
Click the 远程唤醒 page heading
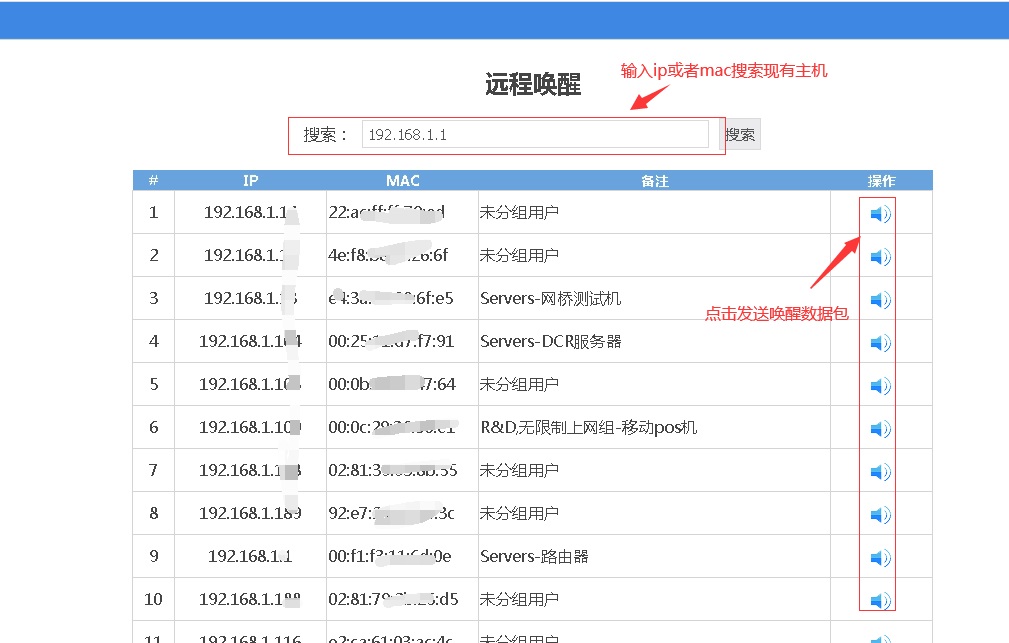[533, 85]
